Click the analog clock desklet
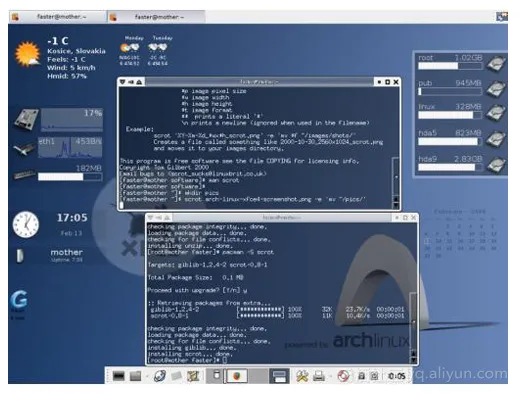The image size is (519, 394). pos(26,224)
